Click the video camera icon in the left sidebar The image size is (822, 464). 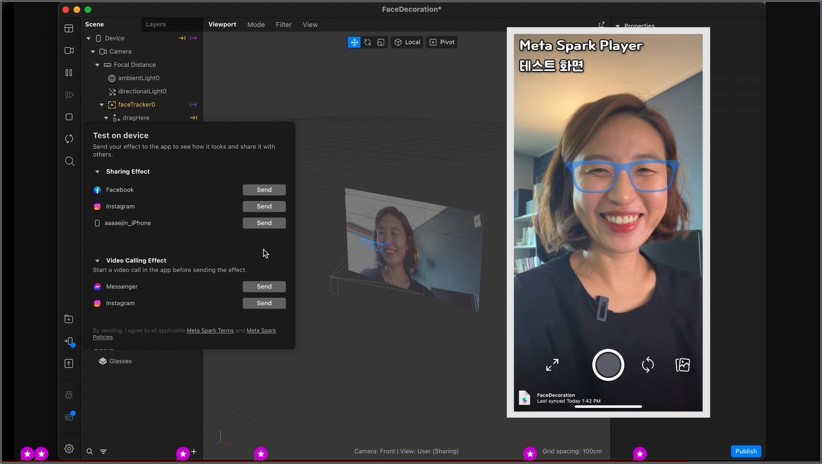point(69,50)
